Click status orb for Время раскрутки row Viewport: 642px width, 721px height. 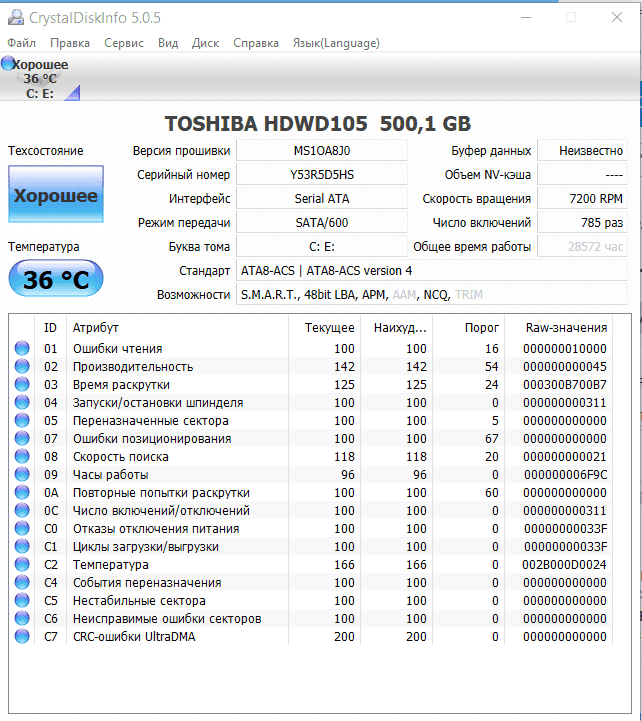22,384
